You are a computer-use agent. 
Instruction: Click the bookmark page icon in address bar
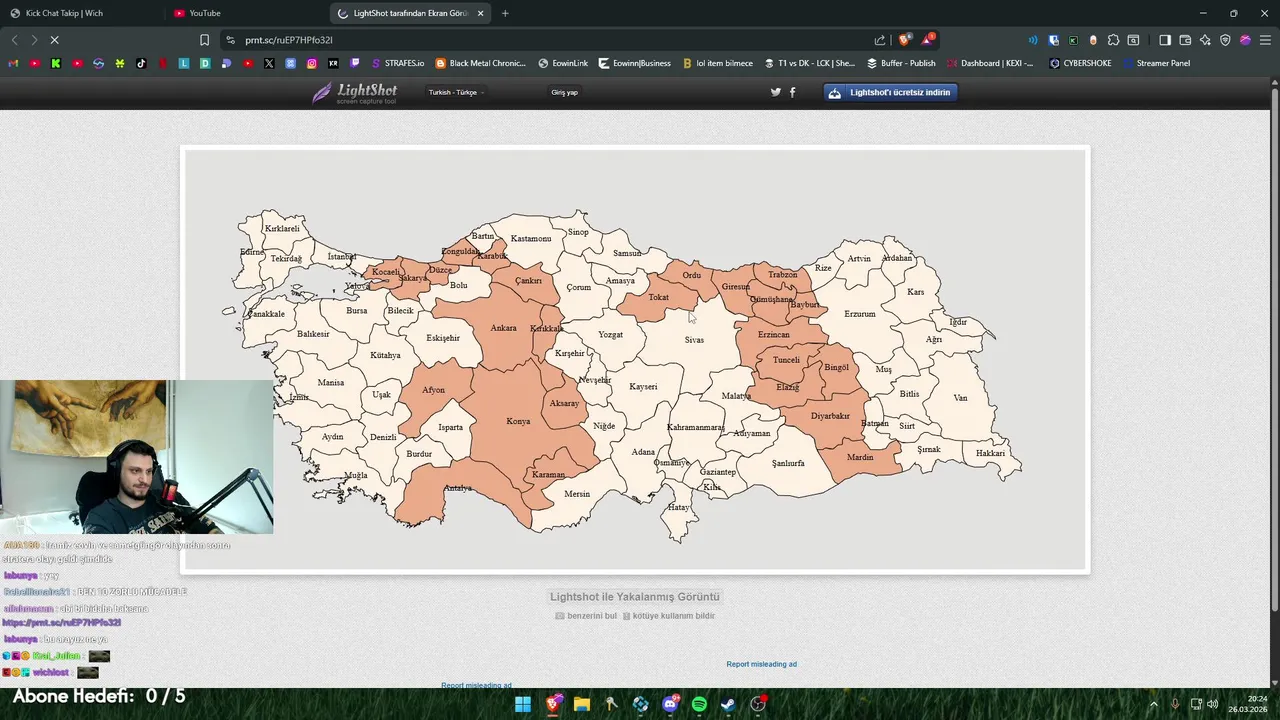pos(204,40)
